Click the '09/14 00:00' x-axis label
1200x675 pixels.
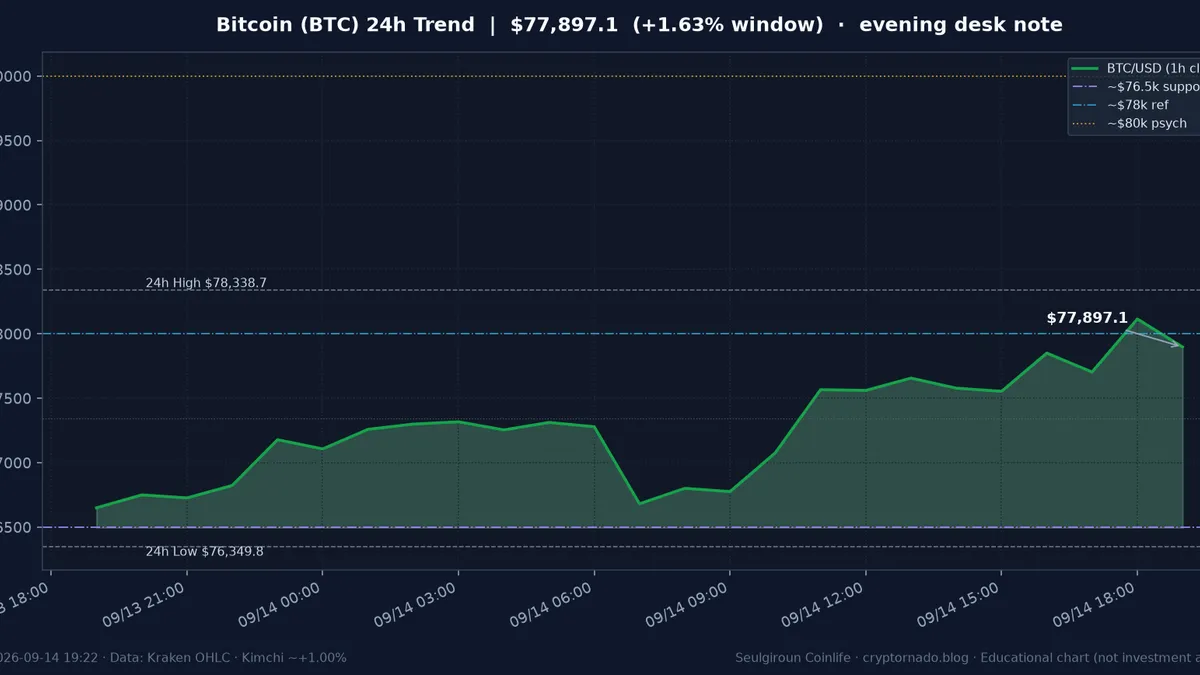pos(279,606)
